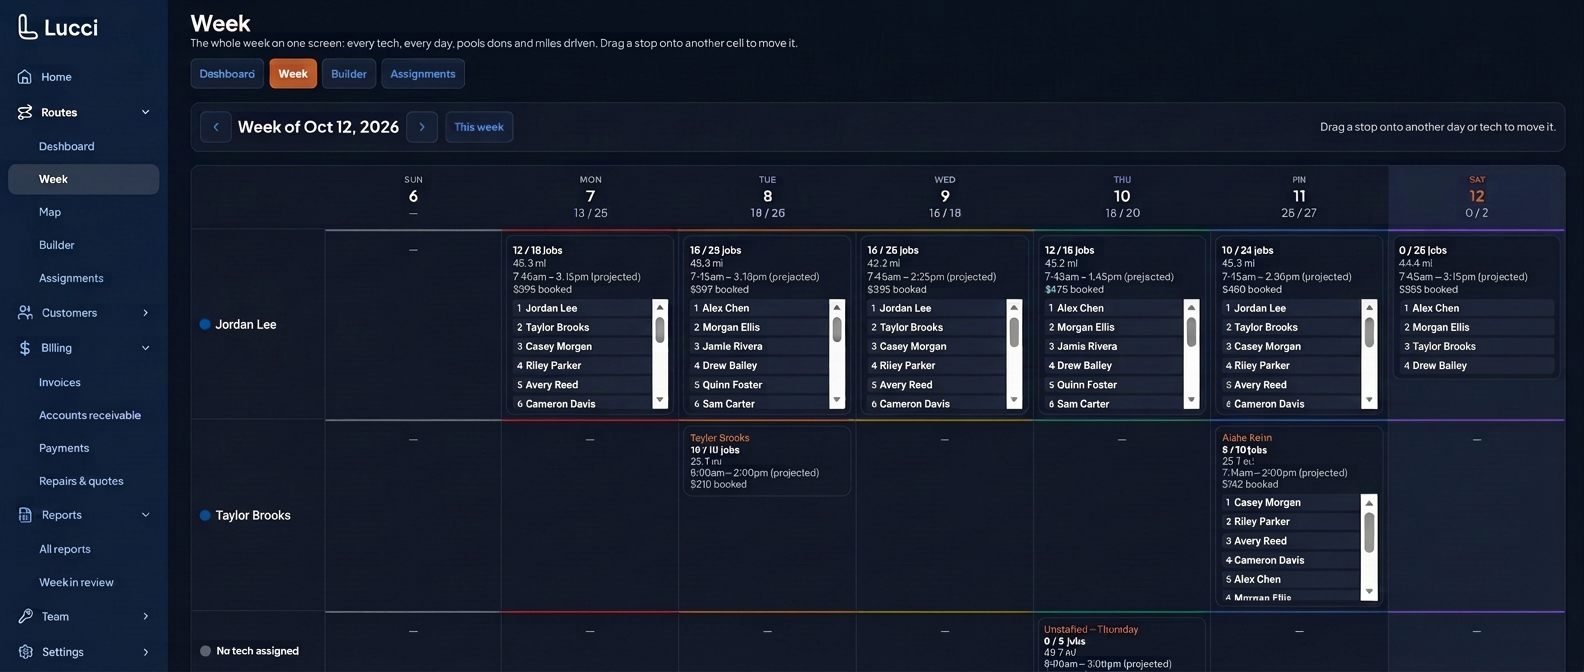Open Dashboard under Routes in sidebar
The height and width of the screenshot is (672, 1584).
[67, 146]
